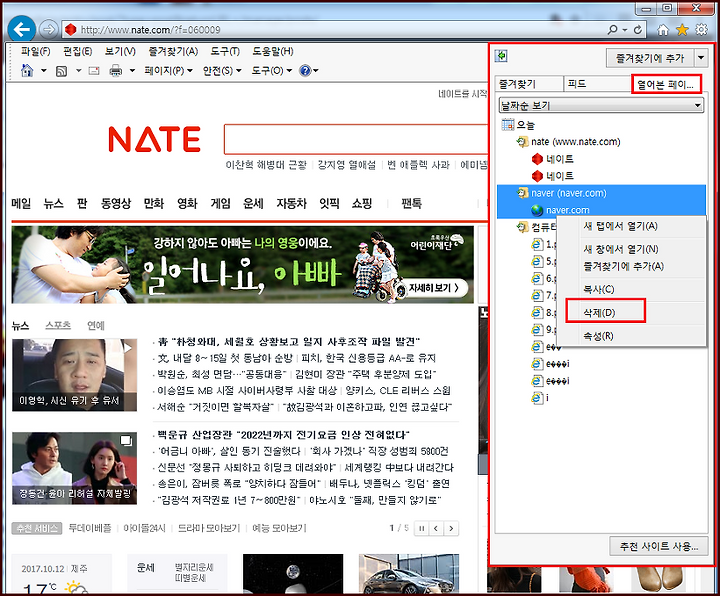Choose 삭제(D) in the context menu
This screenshot has width=720, height=596.
pyautogui.click(x=599, y=313)
